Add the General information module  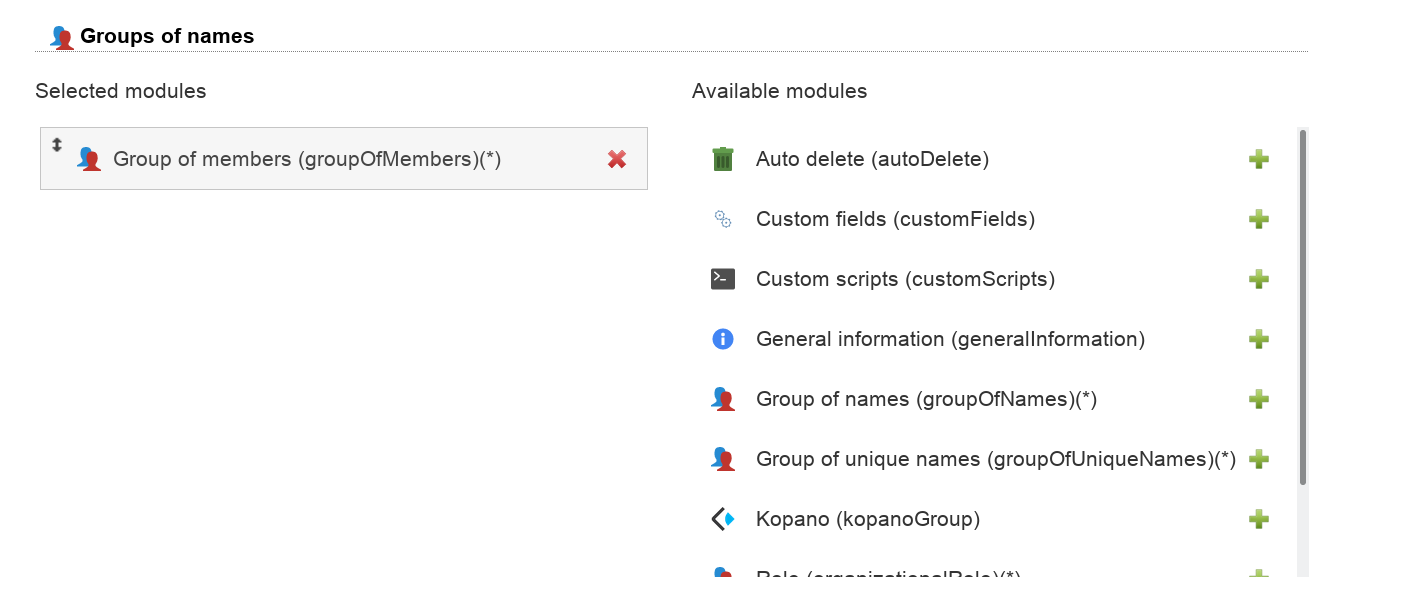(1259, 339)
